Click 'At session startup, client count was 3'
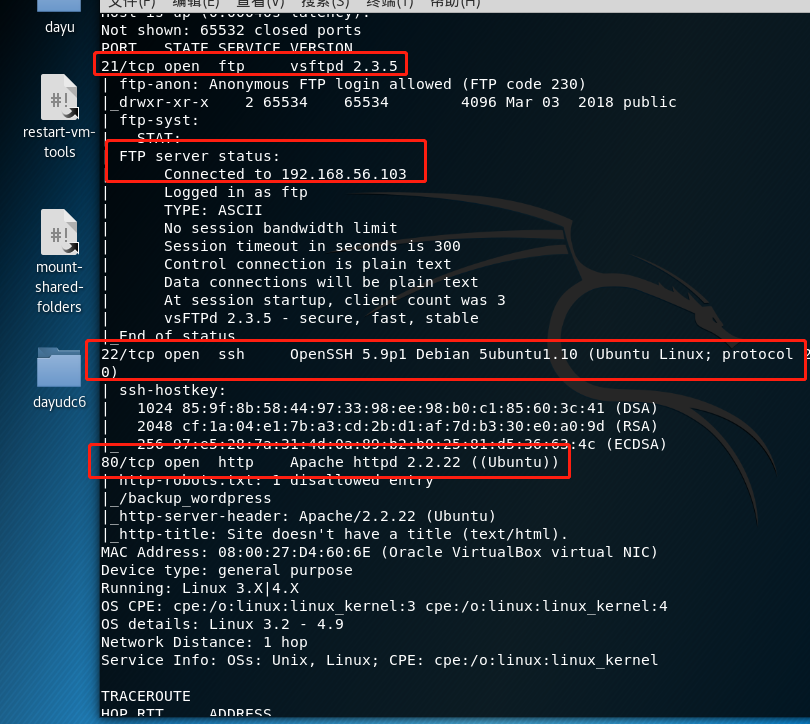The width and height of the screenshot is (810, 724). tap(335, 300)
